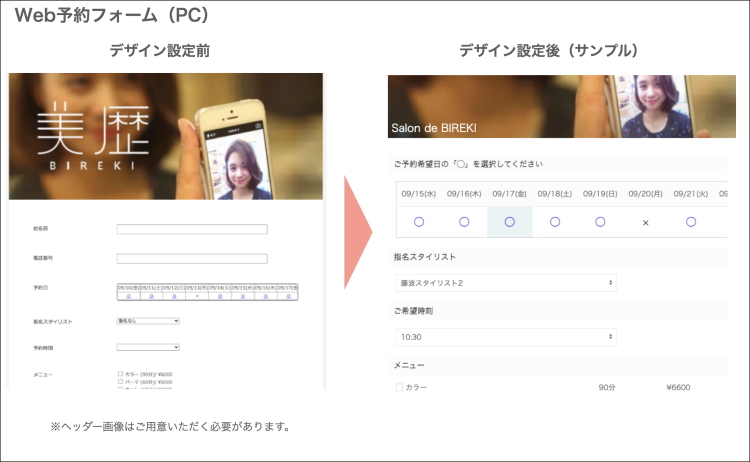The image size is (750, 462).
Task: Check the パーマ ¥5000 checkbox in the pre-design form
Action: coord(120,382)
